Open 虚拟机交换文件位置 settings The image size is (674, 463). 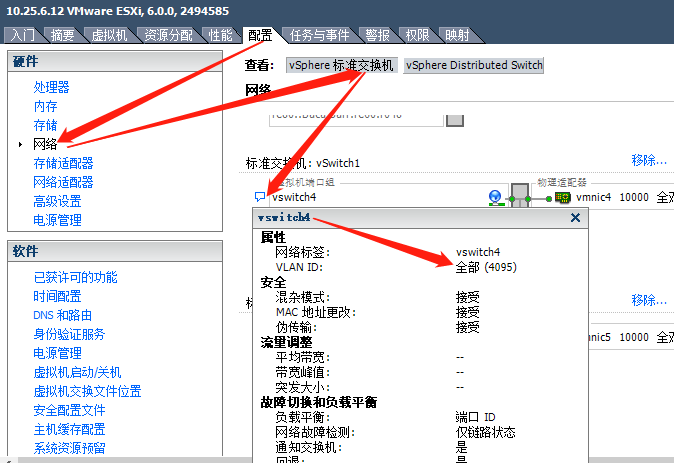click(x=87, y=391)
